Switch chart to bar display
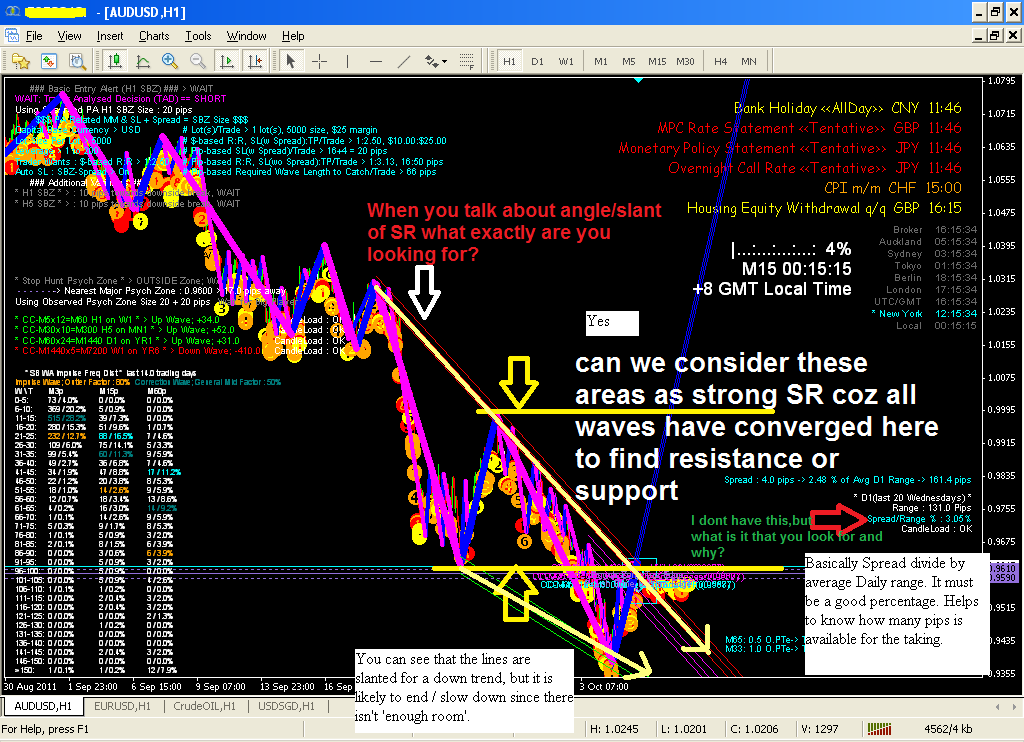Screen dimensions: 1024x742 click(115, 61)
